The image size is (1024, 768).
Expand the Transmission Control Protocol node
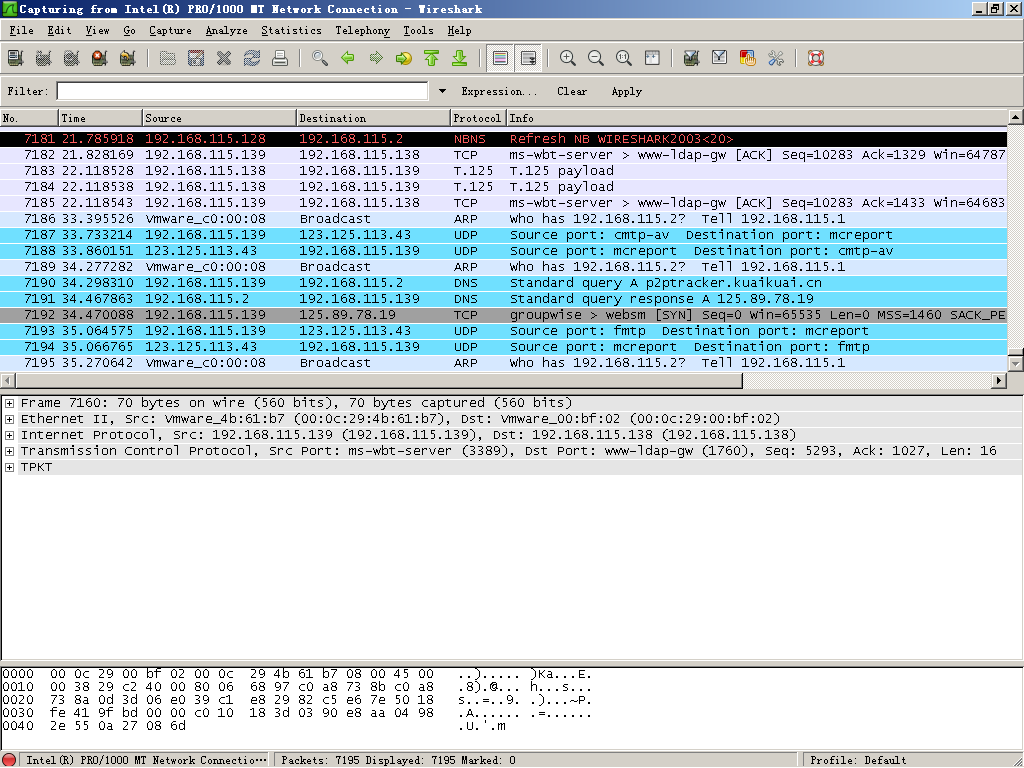(9, 451)
